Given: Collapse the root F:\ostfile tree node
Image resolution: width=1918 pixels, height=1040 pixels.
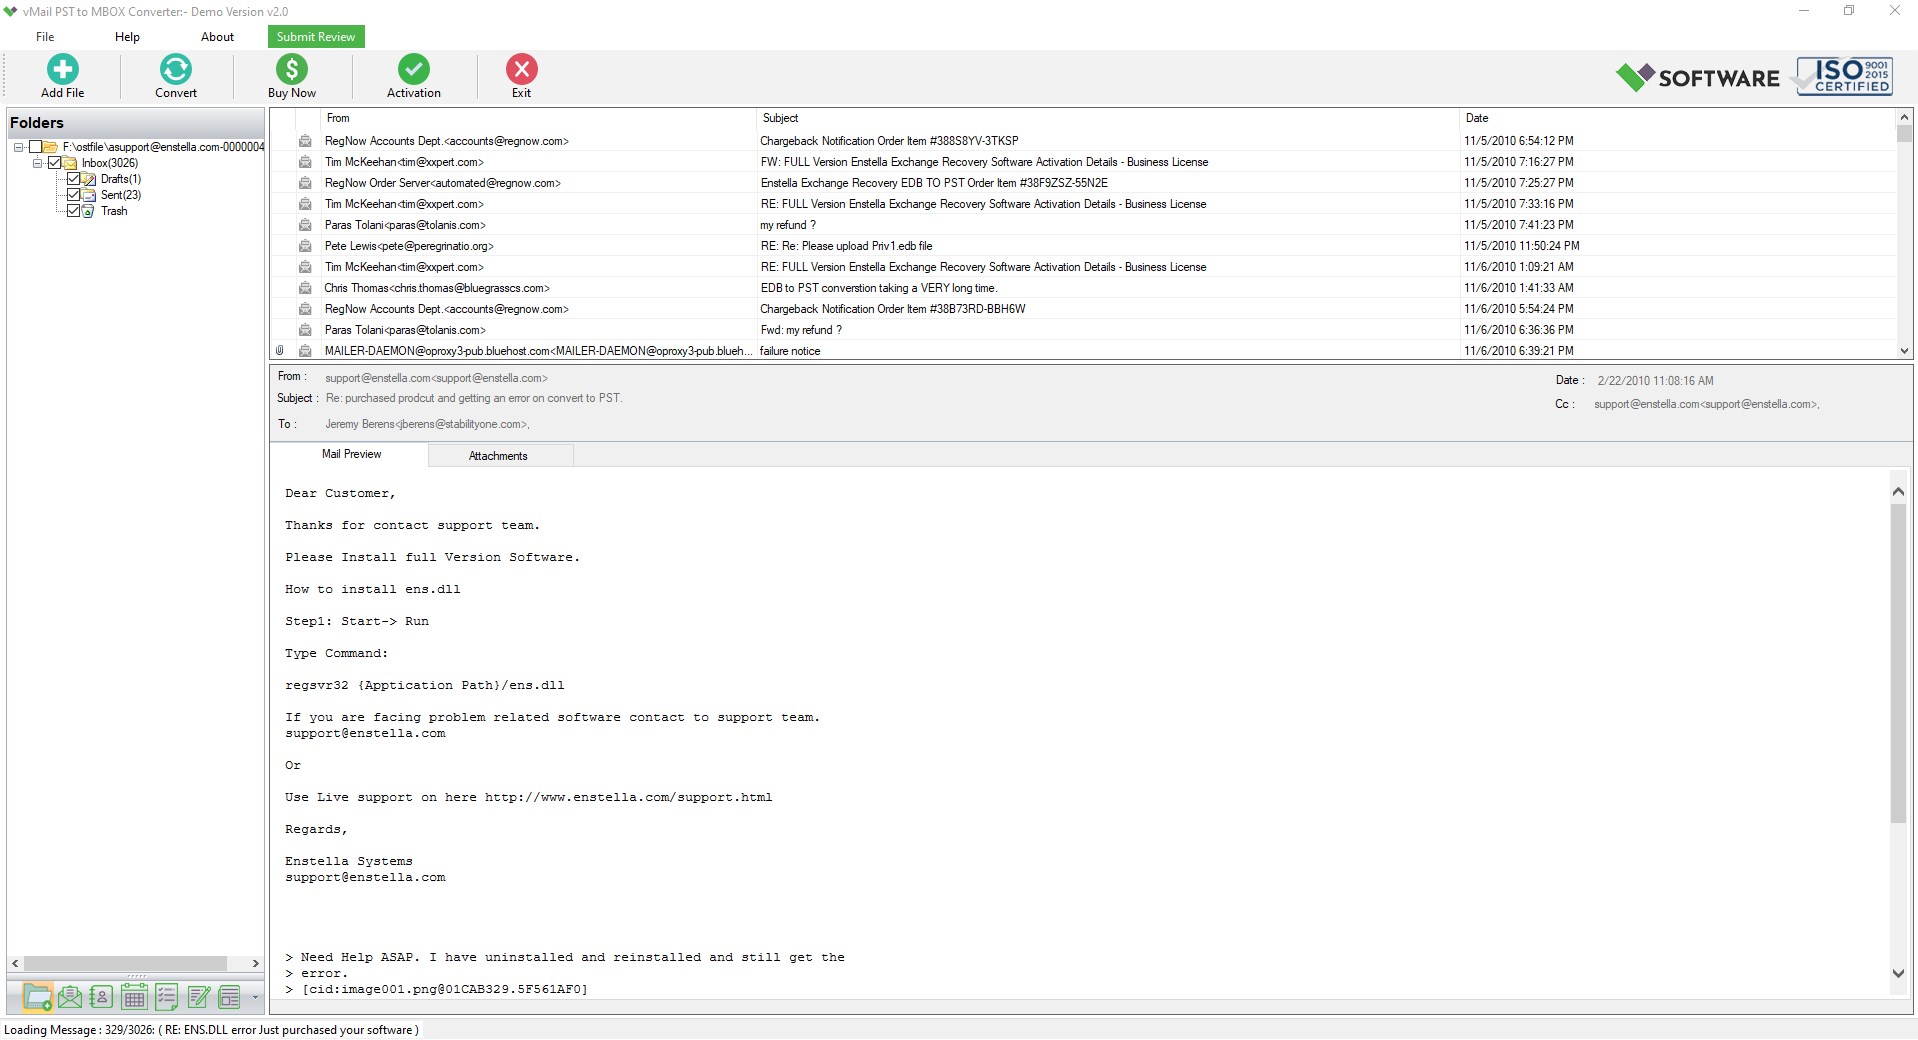Looking at the screenshot, I should coord(18,147).
